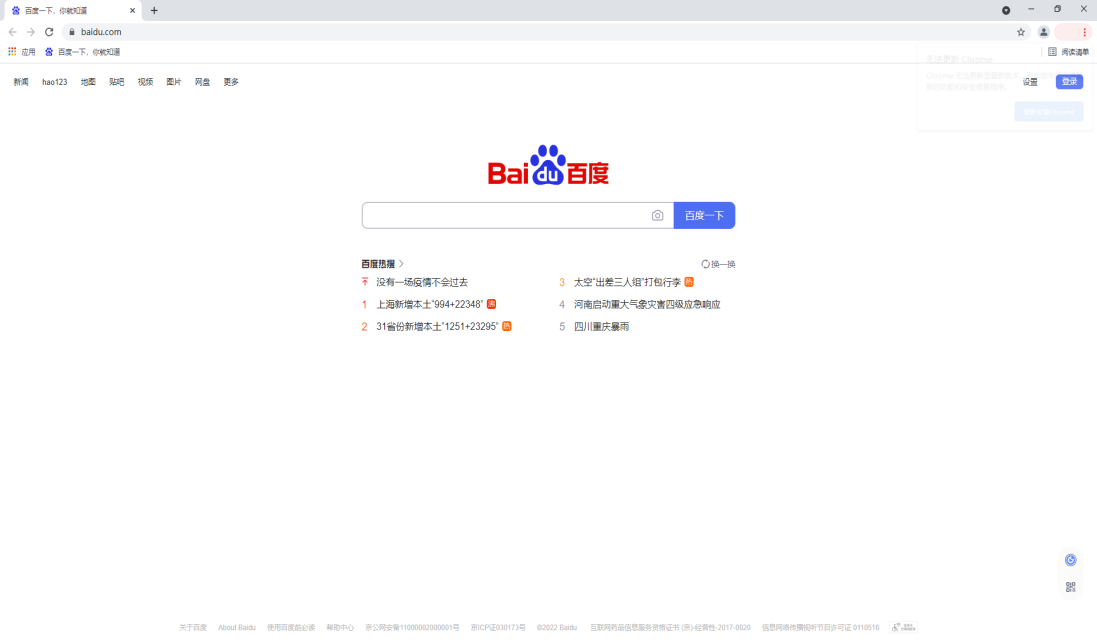Click 互联网药品信息服务资格证书 footer link
Image resolution: width=1097 pixels, height=640 pixels.
click(670, 627)
